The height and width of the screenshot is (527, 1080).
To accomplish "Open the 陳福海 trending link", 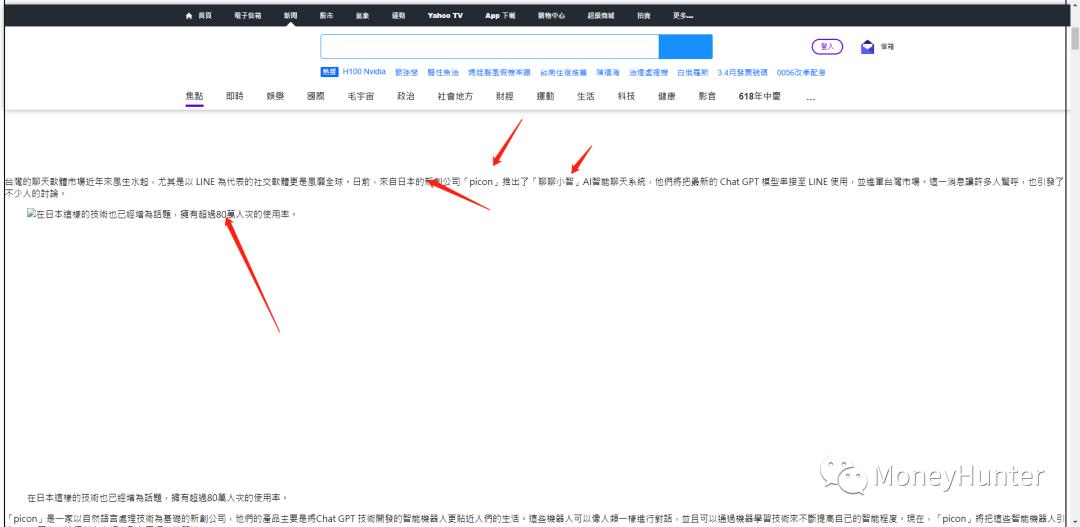I will [608, 72].
